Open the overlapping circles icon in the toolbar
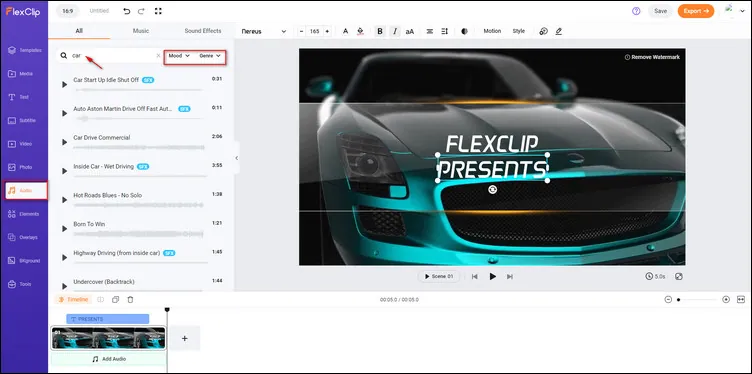 coord(543,31)
